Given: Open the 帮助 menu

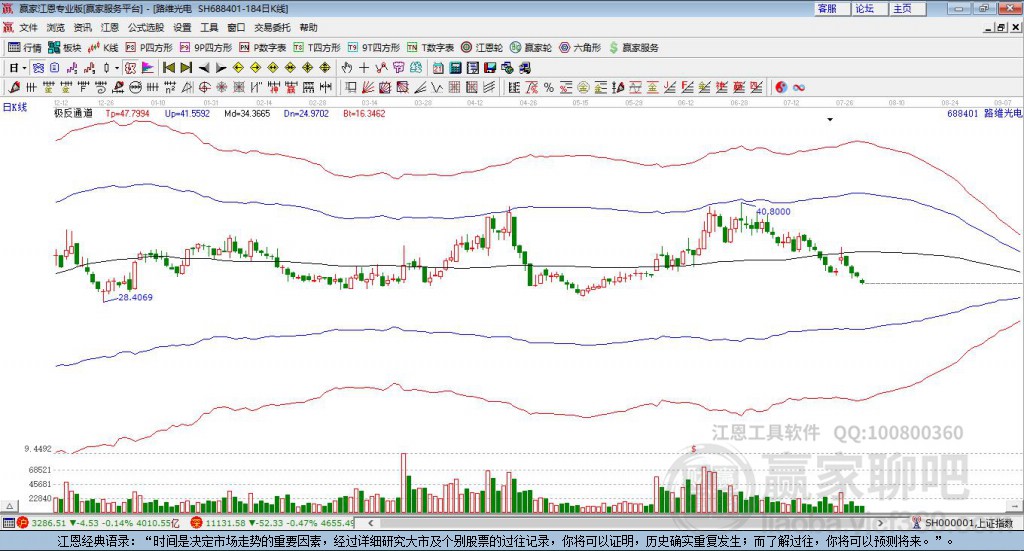Looking at the screenshot, I should [308, 27].
